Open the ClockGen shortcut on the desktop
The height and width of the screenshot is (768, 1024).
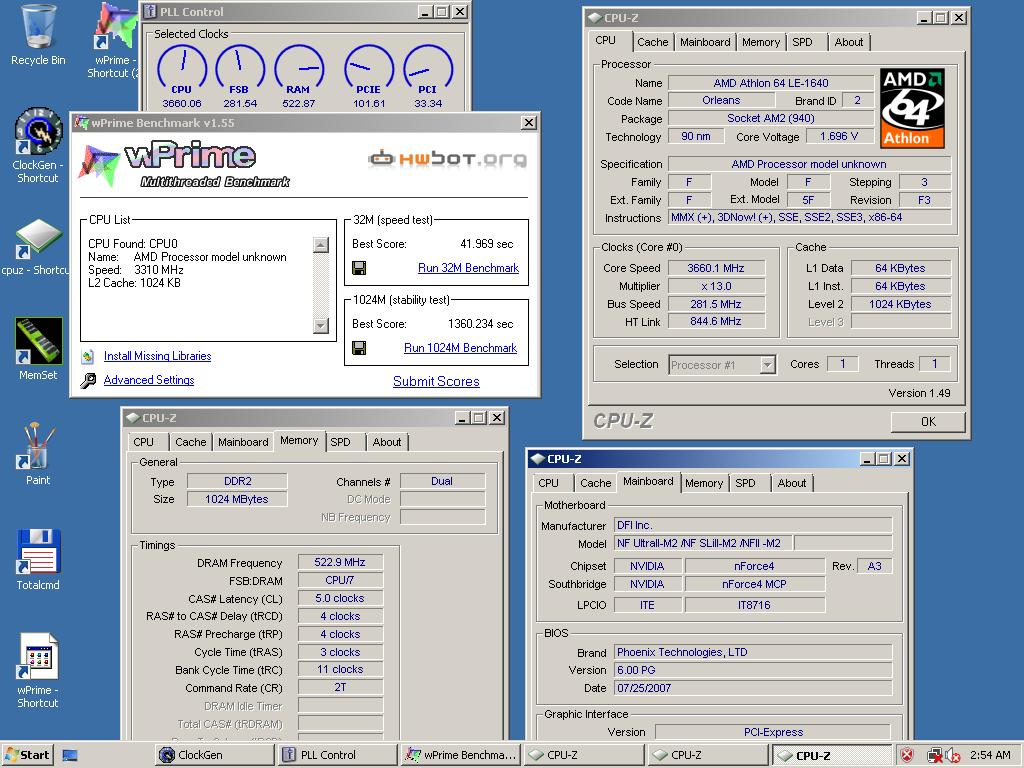click(38, 132)
